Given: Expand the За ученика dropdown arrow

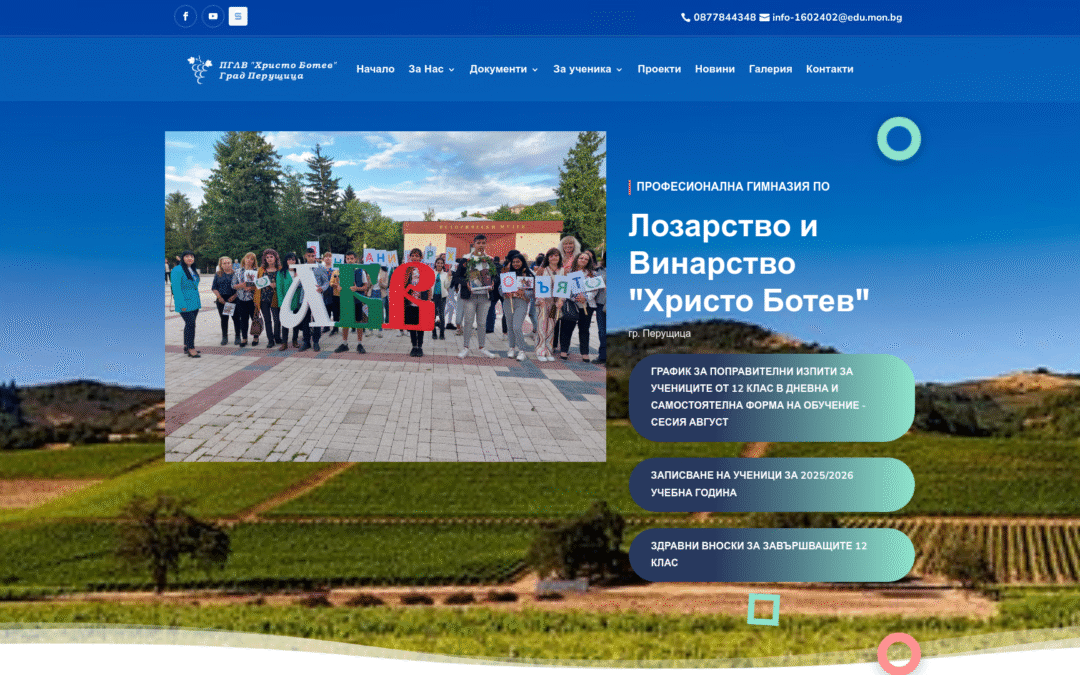Looking at the screenshot, I should pyautogui.click(x=619, y=70).
